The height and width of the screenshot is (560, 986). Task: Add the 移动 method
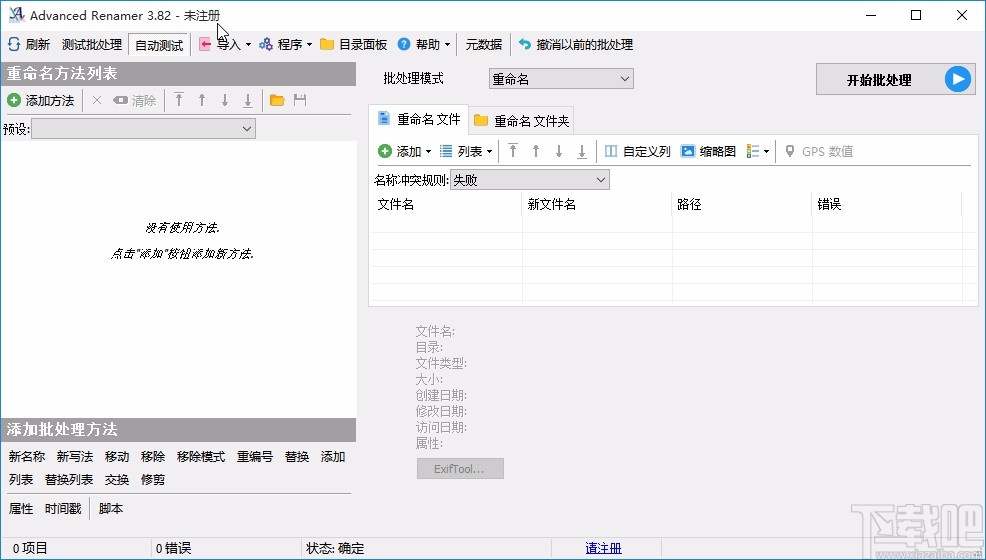click(117, 457)
